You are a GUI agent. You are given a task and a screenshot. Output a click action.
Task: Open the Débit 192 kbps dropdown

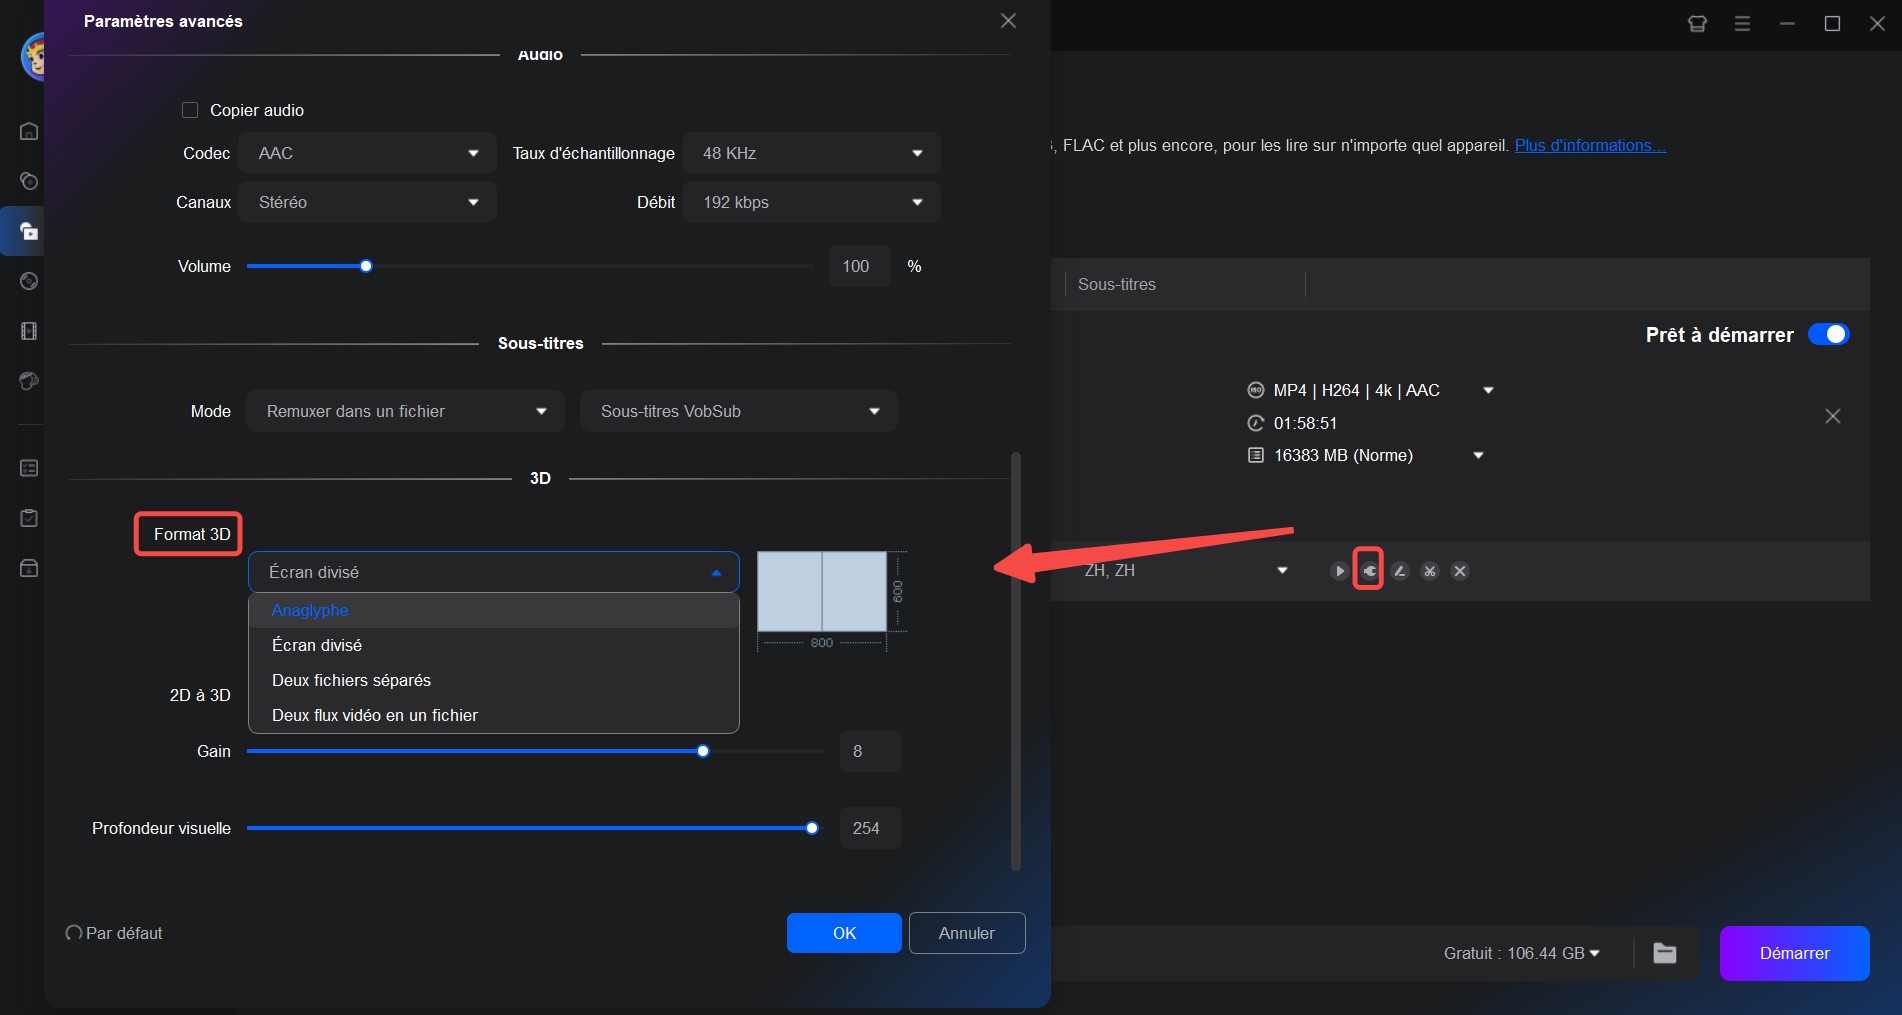coord(812,202)
